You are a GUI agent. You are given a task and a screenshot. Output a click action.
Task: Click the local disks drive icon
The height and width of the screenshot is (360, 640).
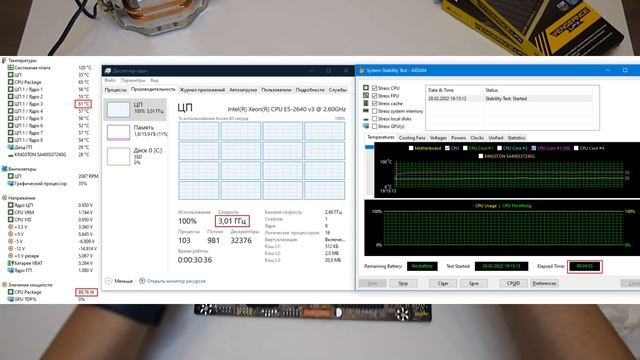coord(366,119)
